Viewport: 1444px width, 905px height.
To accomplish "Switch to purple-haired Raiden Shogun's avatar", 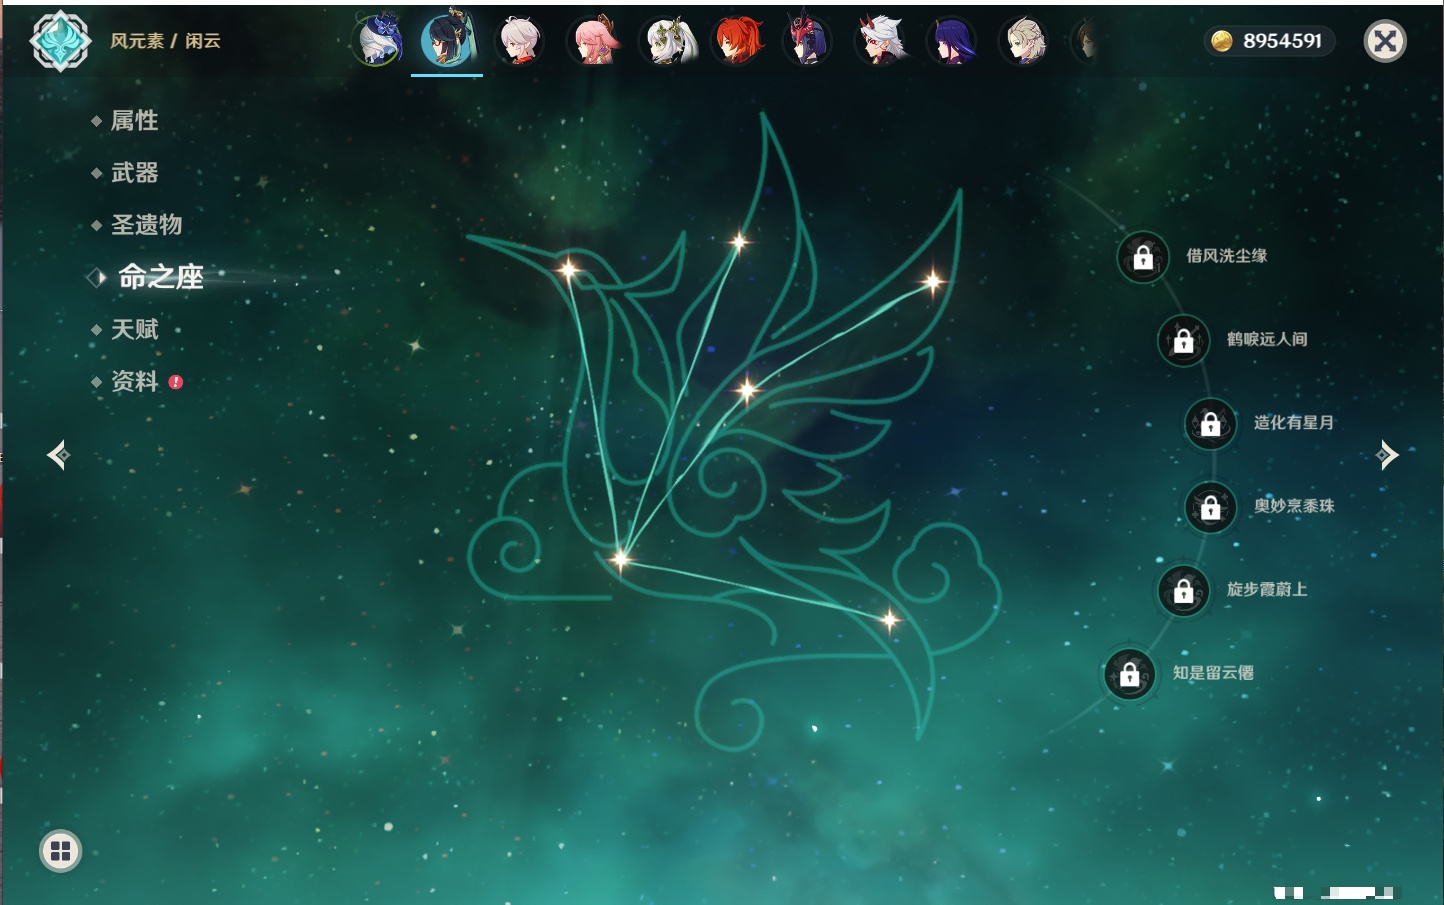I will pos(951,41).
